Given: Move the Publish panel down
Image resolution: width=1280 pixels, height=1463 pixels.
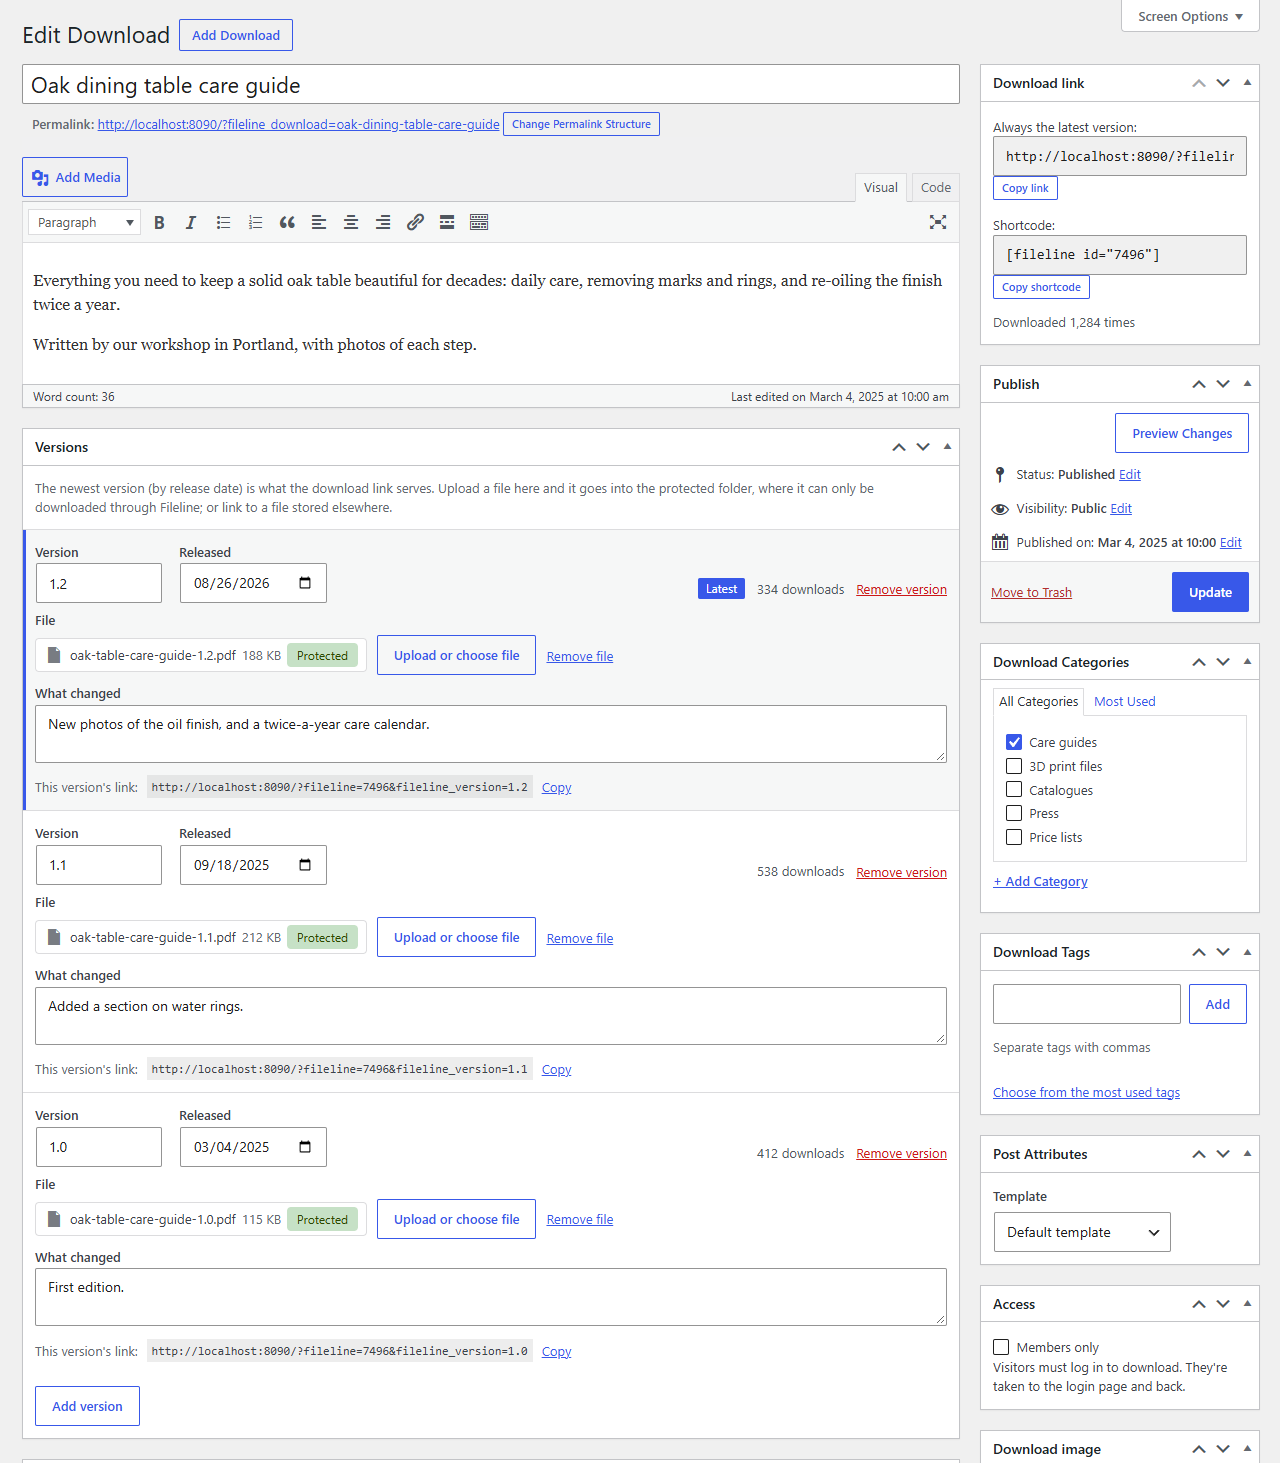Looking at the screenshot, I should click(x=1223, y=384).
